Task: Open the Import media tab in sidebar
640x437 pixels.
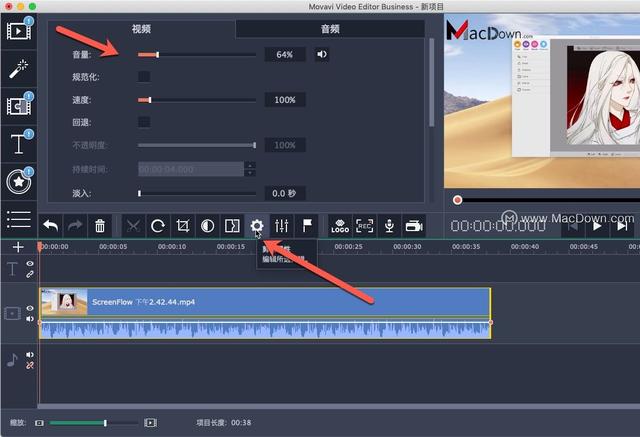Action: tap(19, 31)
